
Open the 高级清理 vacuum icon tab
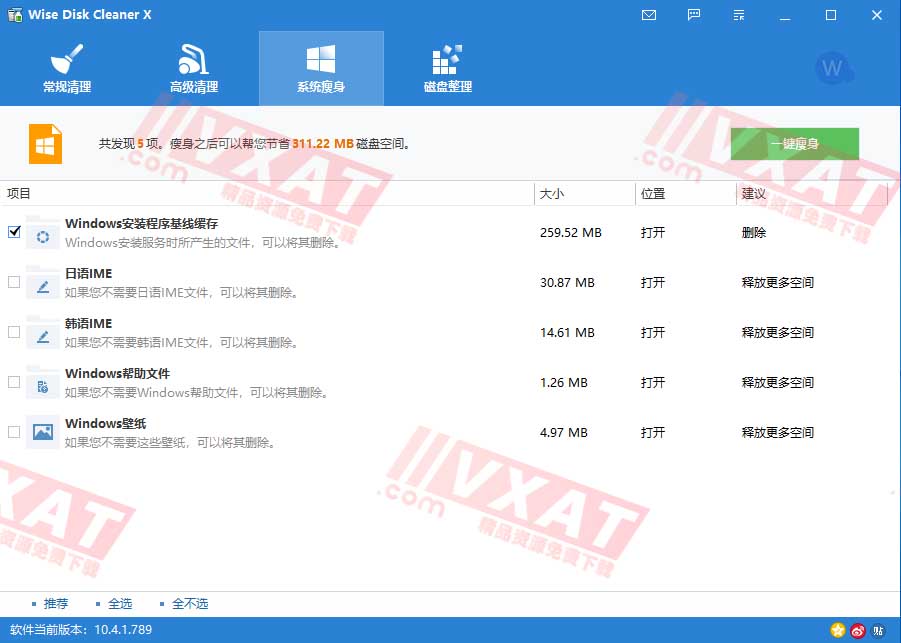click(194, 68)
